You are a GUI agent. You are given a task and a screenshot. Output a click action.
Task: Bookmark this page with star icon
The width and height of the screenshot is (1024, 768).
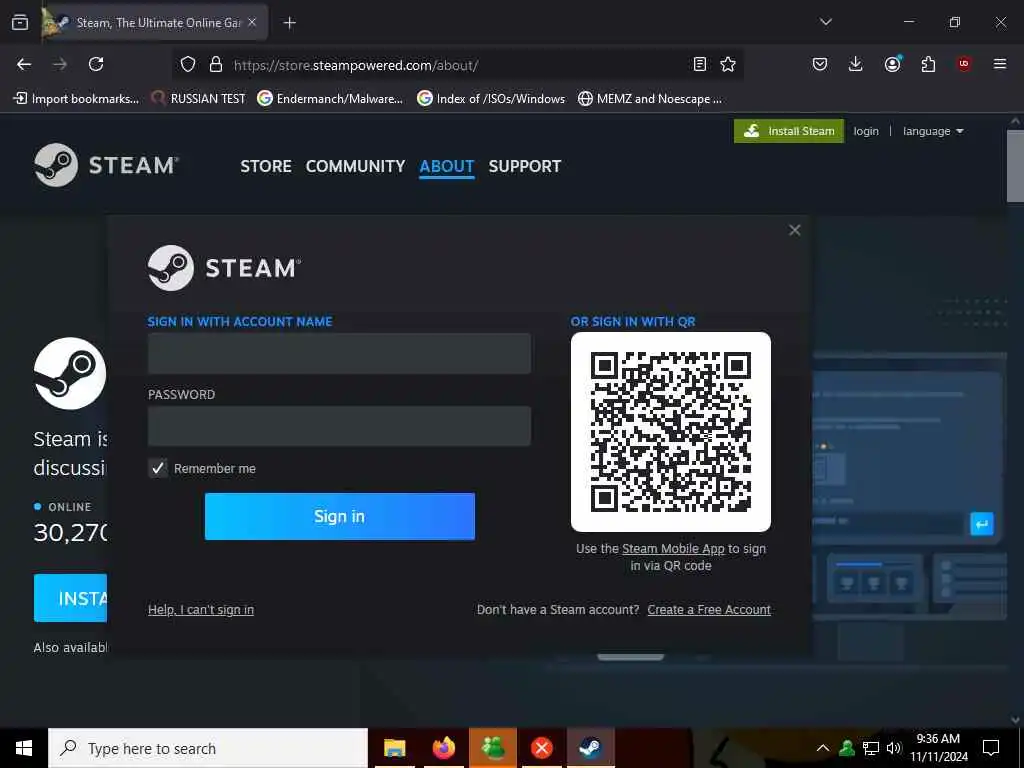click(x=728, y=64)
